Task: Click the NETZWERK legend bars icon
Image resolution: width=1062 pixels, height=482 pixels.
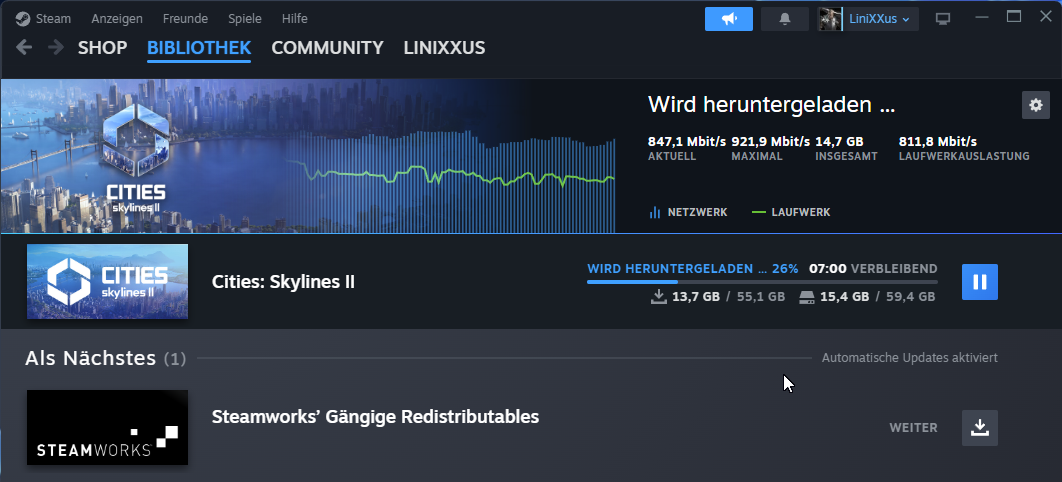Action: pyautogui.click(x=655, y=213)
